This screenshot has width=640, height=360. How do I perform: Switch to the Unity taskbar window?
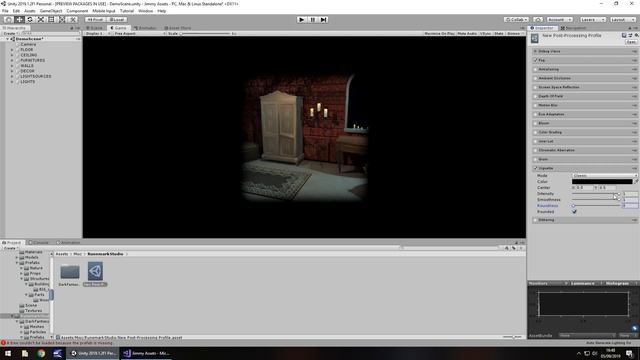click(93, 353)
